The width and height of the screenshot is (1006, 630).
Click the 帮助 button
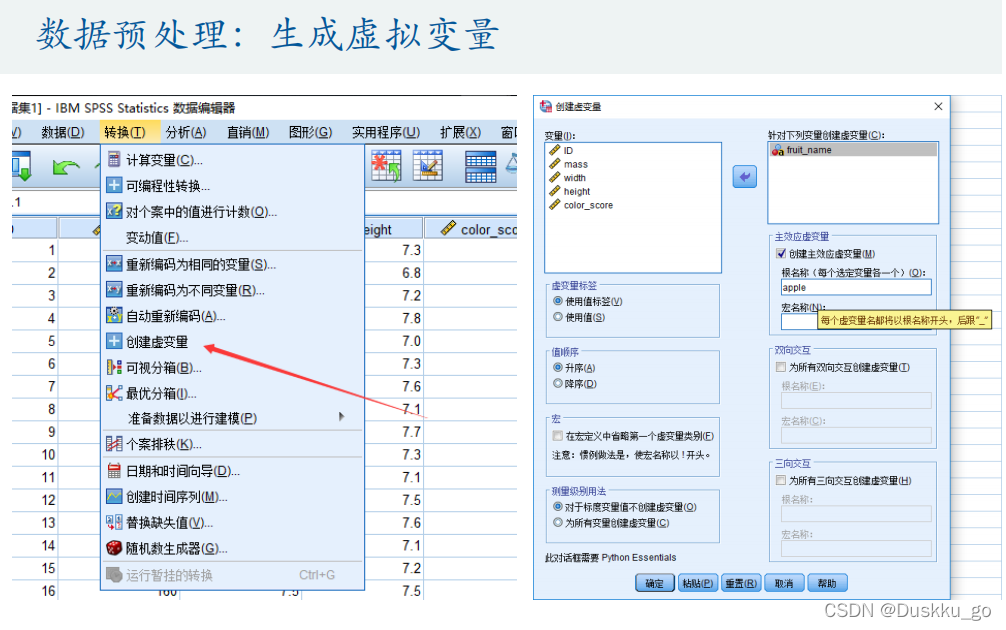click(827, 583)
